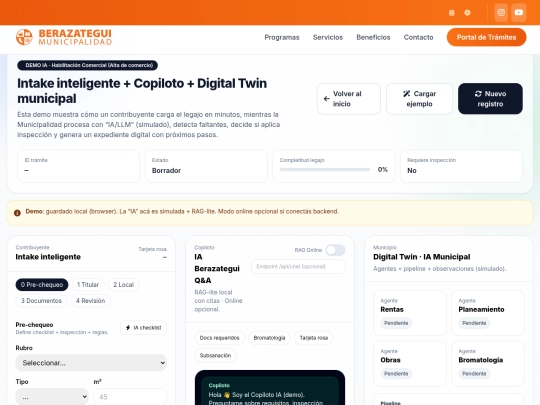Select the Bromatología quick question chip
540x405 pixels.
(269, 338)
